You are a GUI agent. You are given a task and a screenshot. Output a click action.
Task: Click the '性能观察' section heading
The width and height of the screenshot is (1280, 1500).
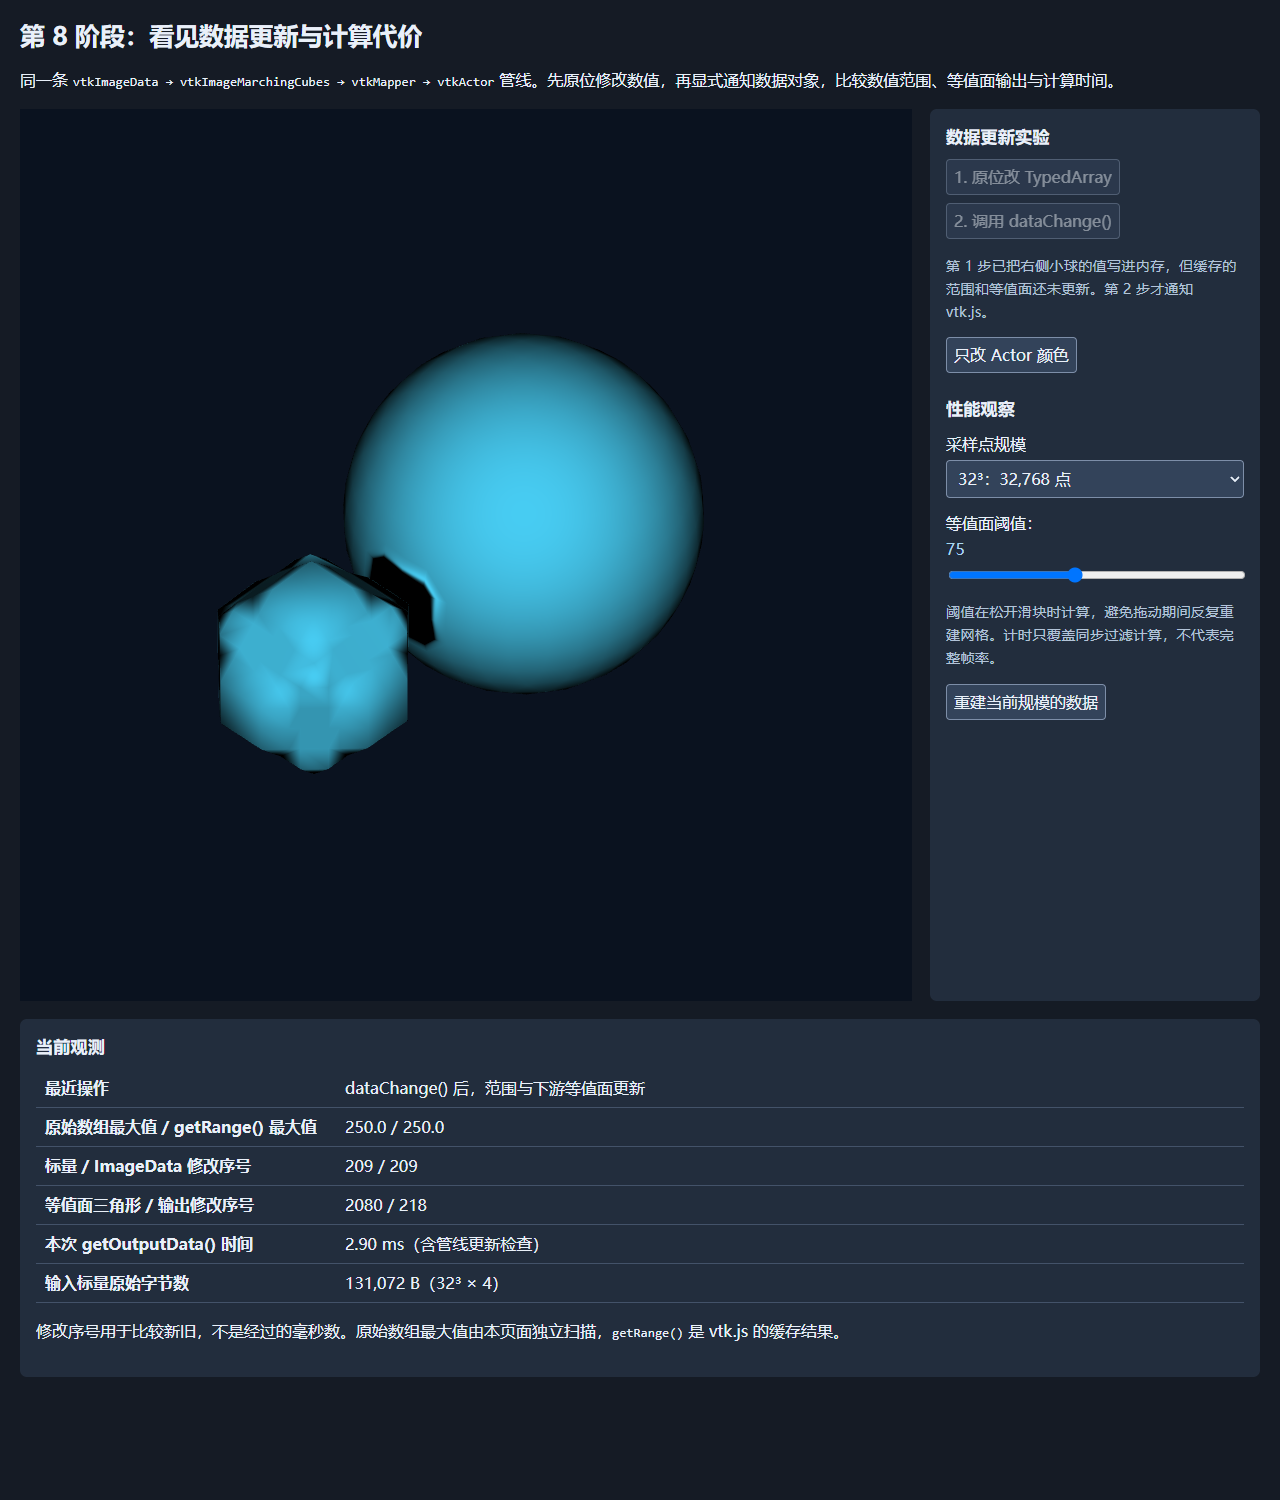tap(981, 409)
